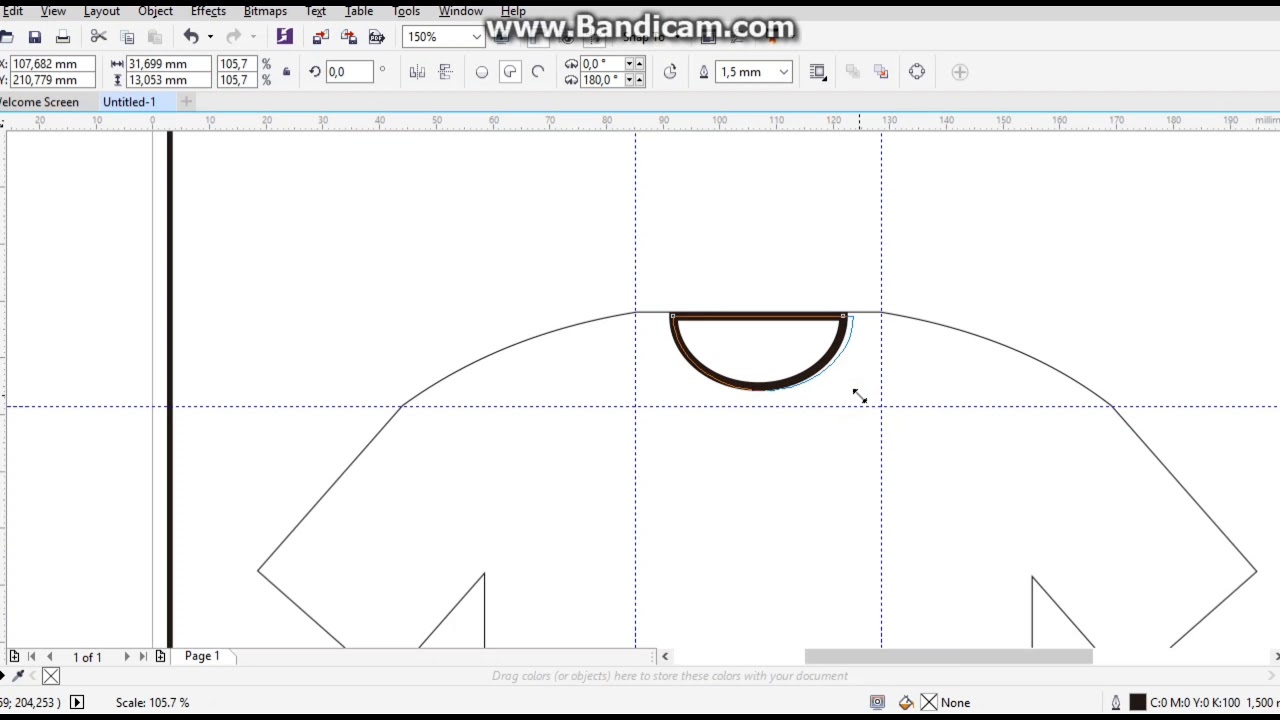Viewport: 1280px width, 720px height.
Task: Click the Import icon
Action: tap(320, 37)
